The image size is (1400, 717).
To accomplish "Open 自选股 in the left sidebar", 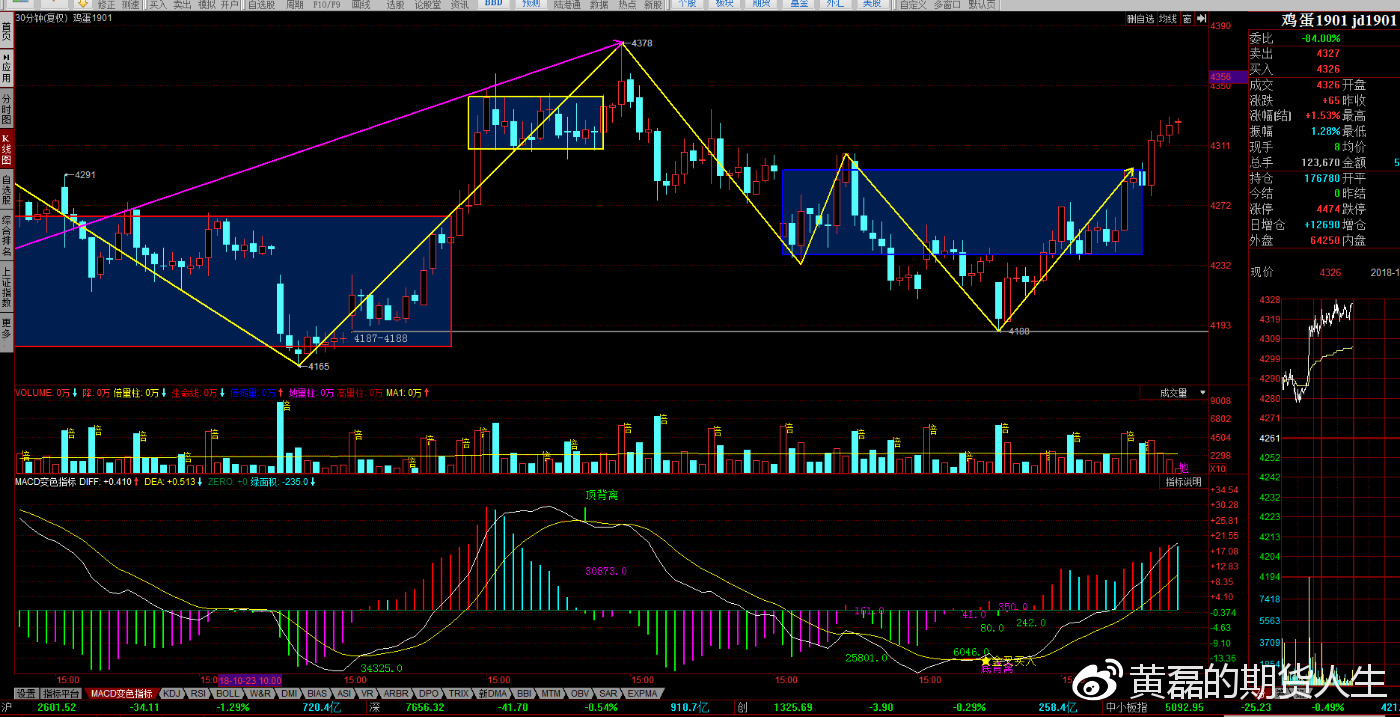I will point(6,190).
